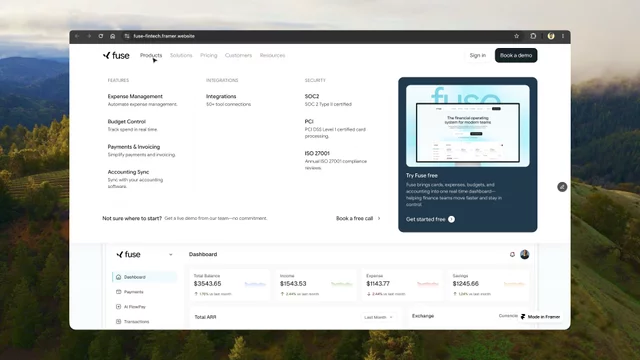Expand the fuse workspace dropdown chevron

tap(171, 254)
